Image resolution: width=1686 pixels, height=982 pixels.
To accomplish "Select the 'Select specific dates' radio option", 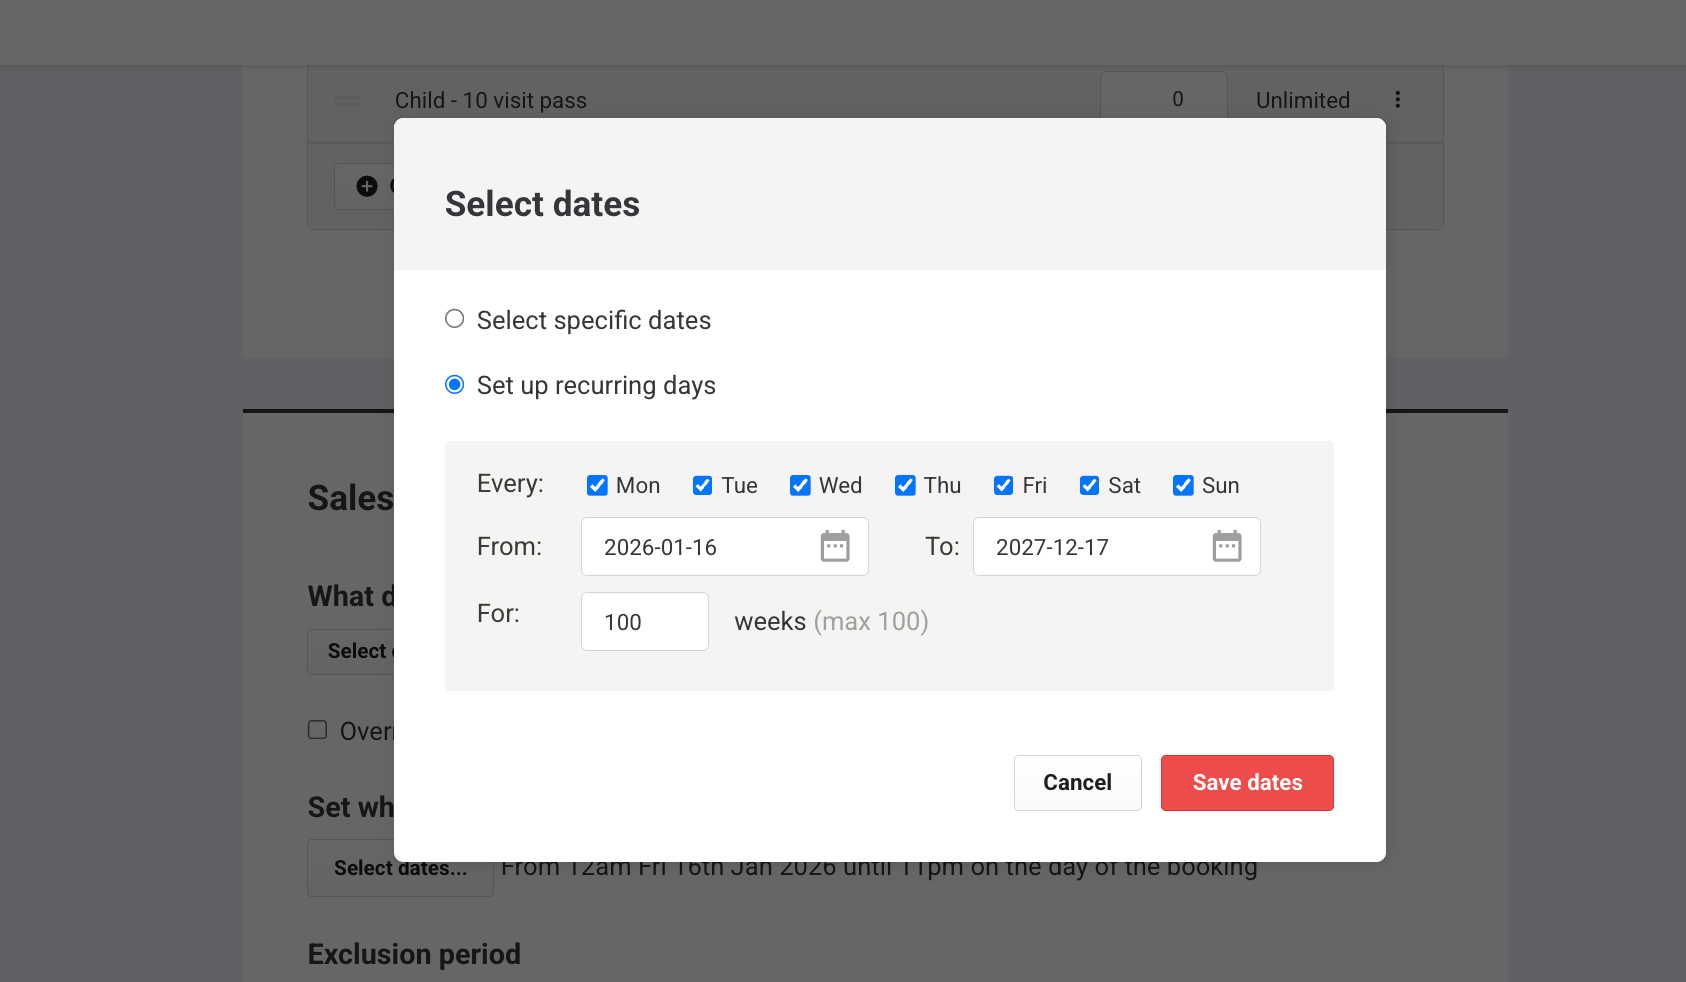I will click(455, 319).
